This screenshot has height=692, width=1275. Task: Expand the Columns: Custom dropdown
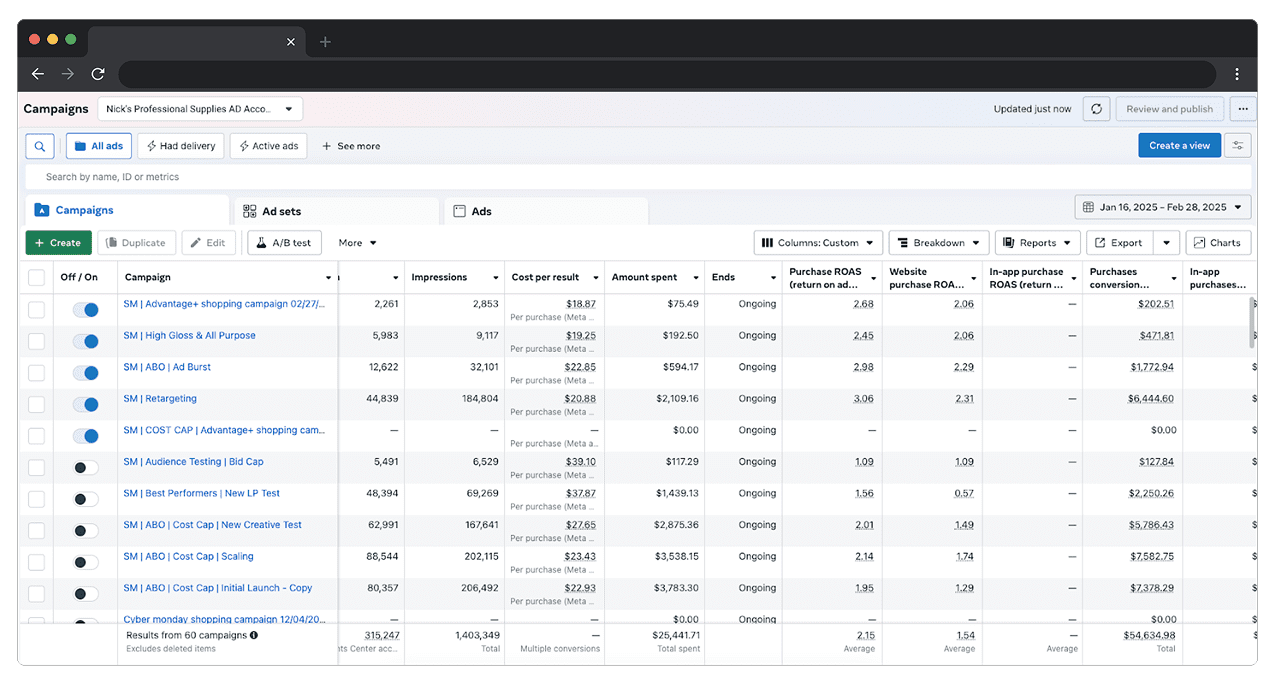pos(818,243)
